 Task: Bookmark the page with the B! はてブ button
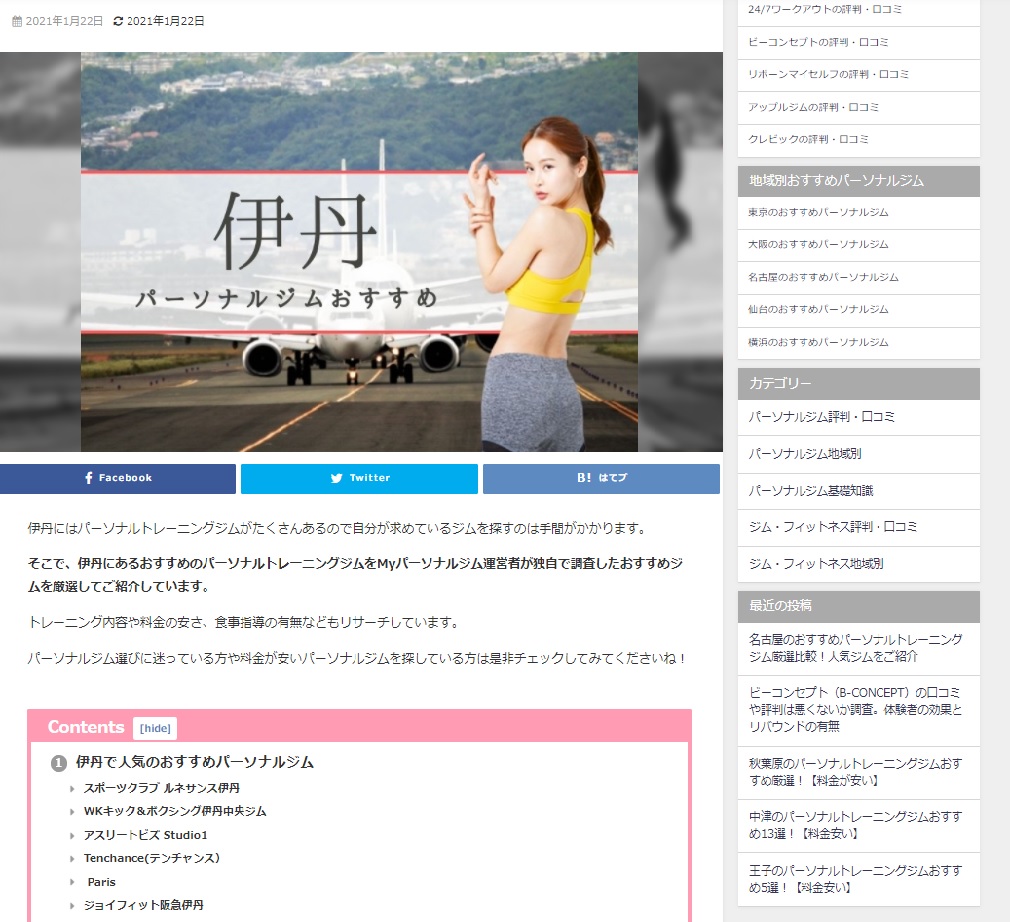pyautogui.click(x=601, y=478)
